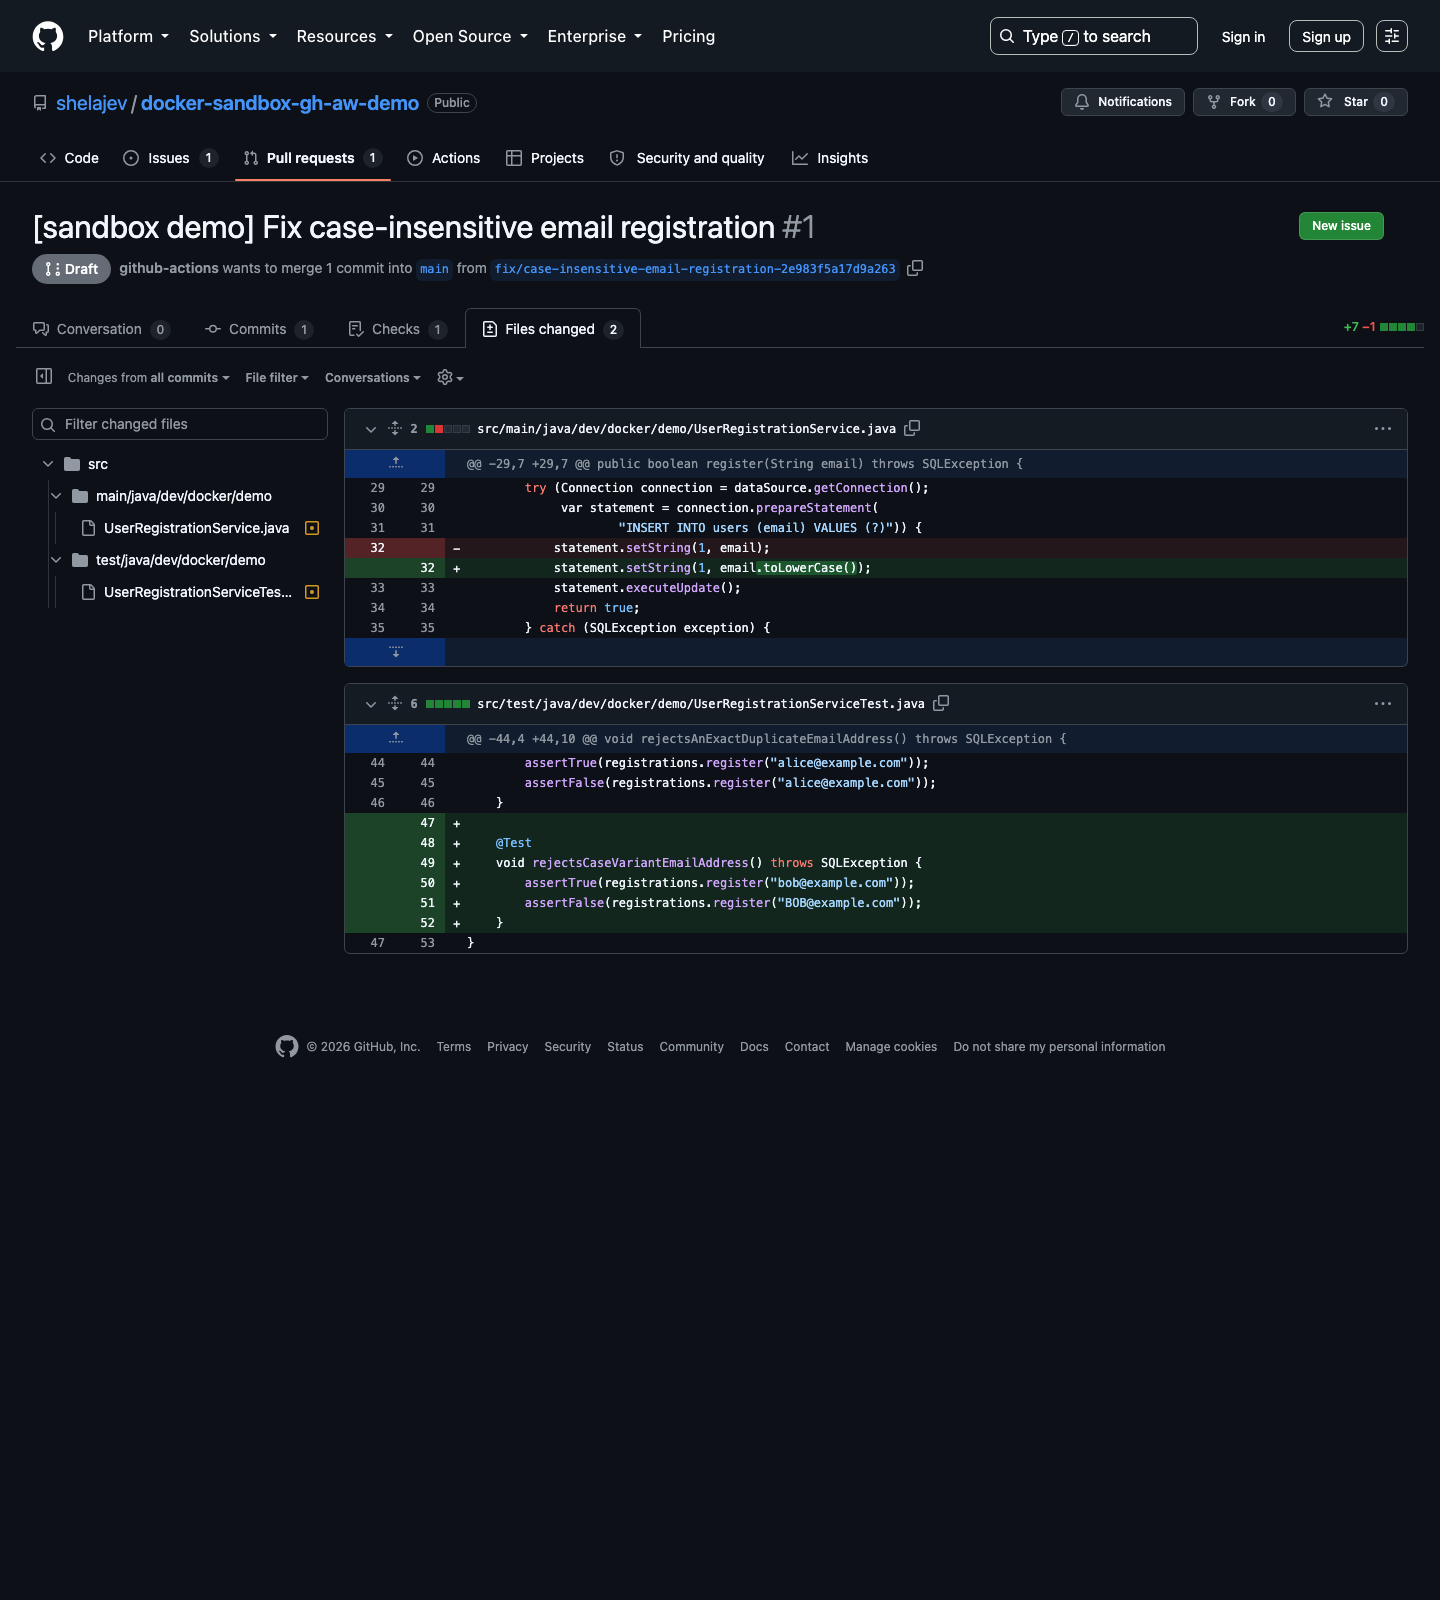Open the Projects tab
Image resolution: width=1440 pixels, height=1600 pixels.
(x=545, y=158)
